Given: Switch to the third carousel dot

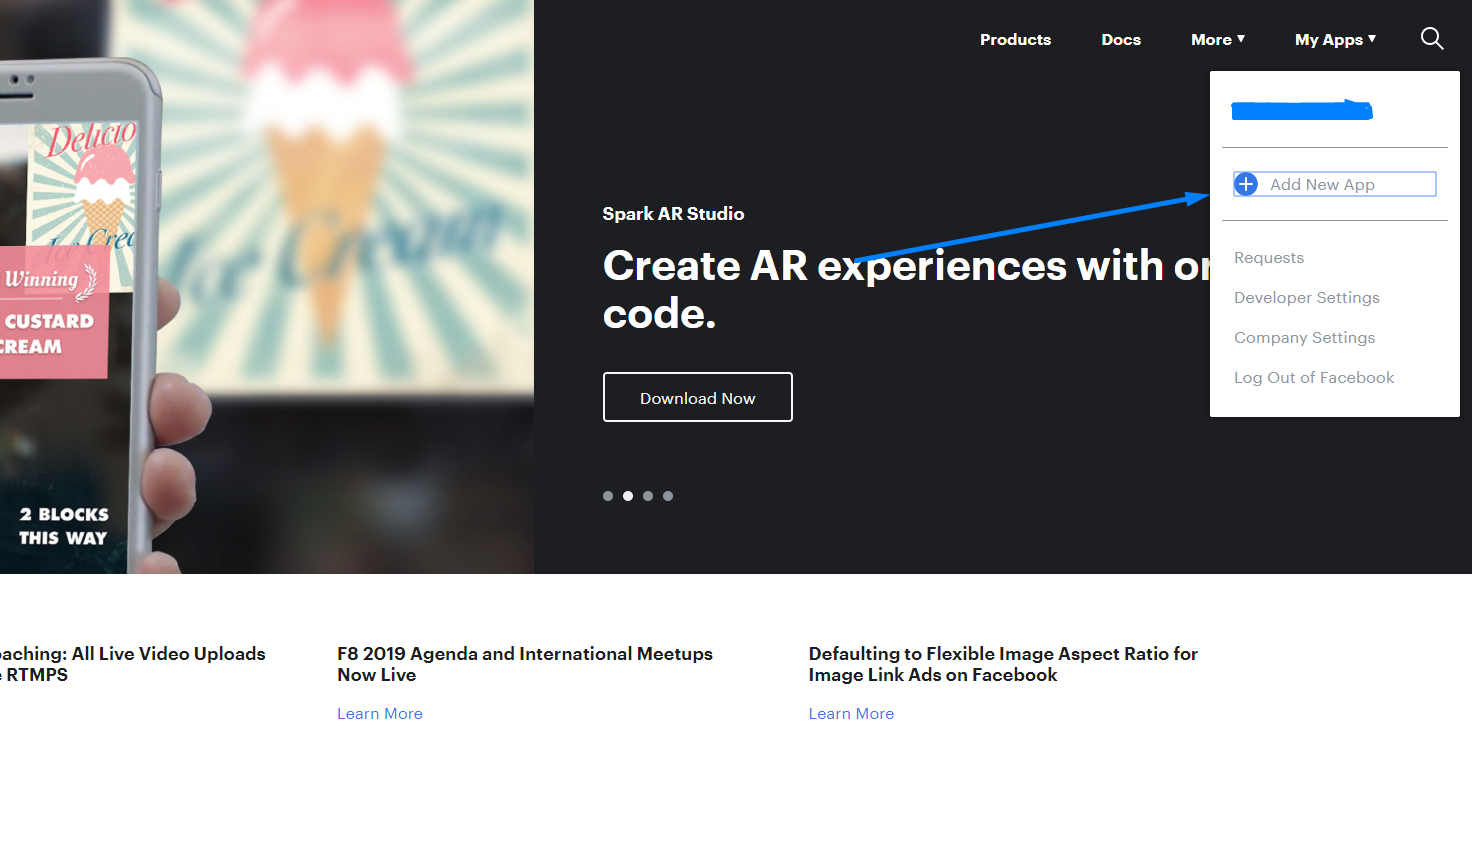Looking at the screenshot, I should pyautogui.click(x=648, y=496).
